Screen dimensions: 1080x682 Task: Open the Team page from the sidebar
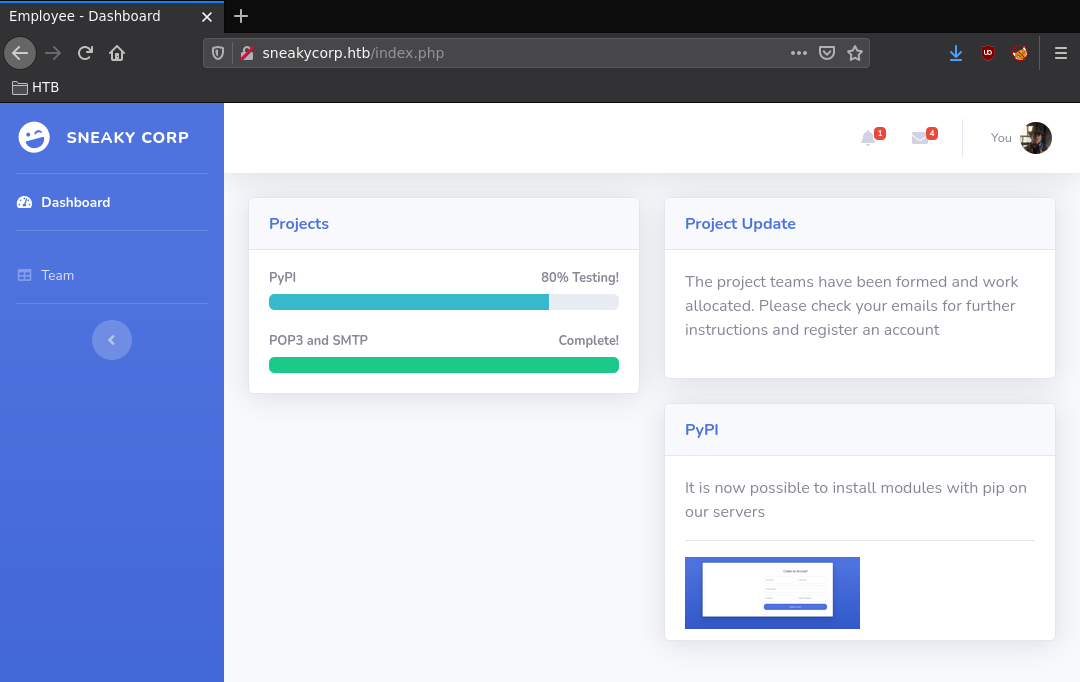click(x=57, y=275)
